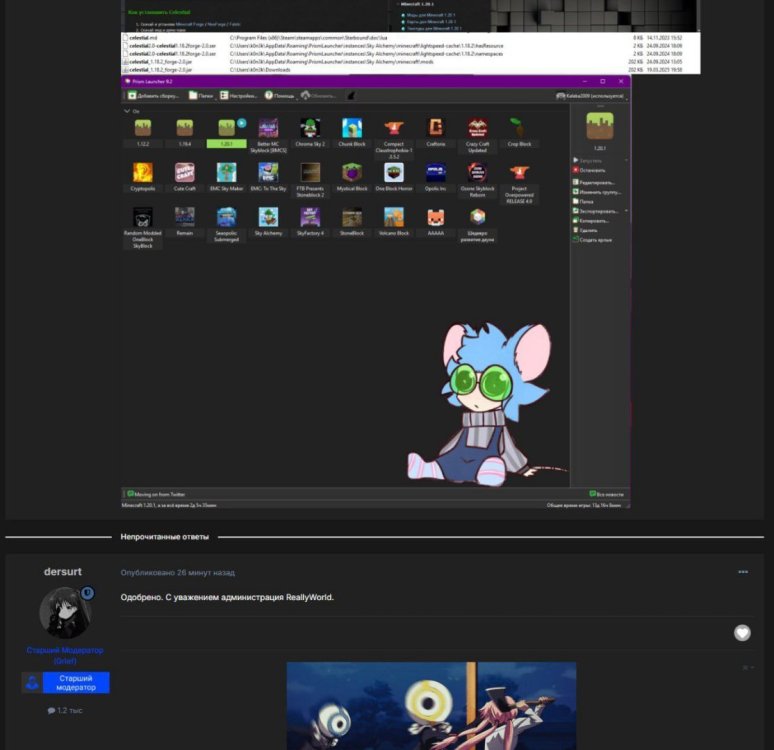The image size is (774, 750).
Task: Select the 1.19.4 instance icon
Action: [185, 128]
